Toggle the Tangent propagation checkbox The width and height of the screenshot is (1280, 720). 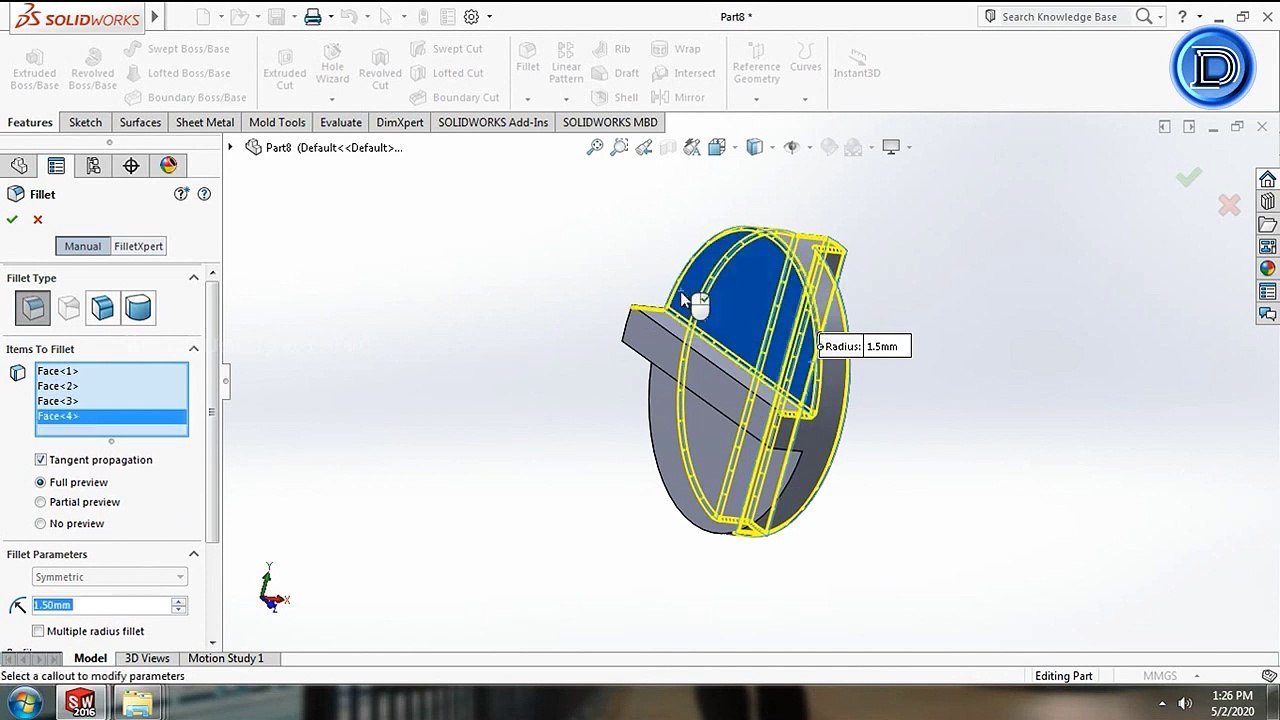41,460
